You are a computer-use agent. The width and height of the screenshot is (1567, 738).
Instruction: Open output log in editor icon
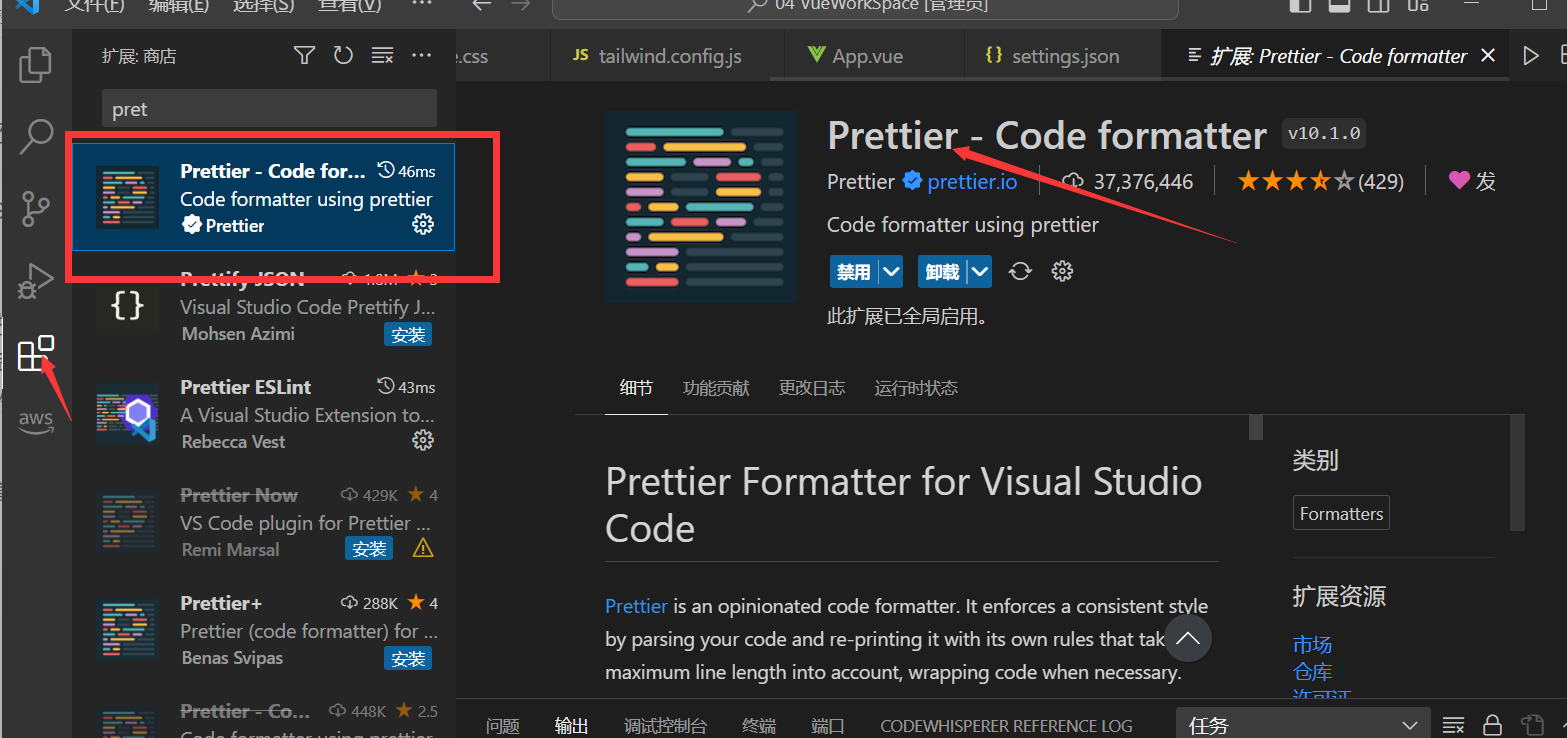click(1531, 725)
